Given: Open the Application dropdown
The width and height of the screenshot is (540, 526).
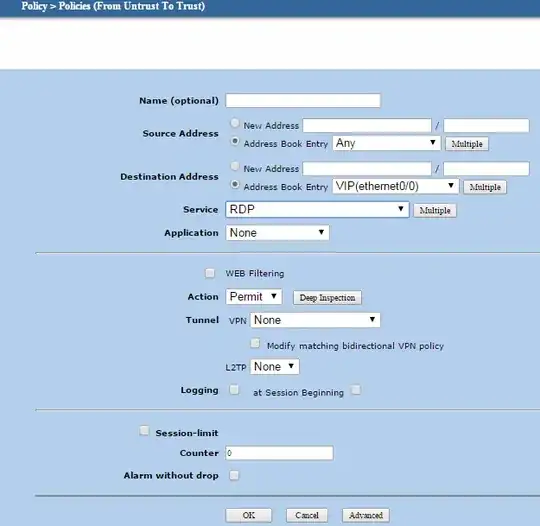Looking at the screenshot, I should click(277, 233).
